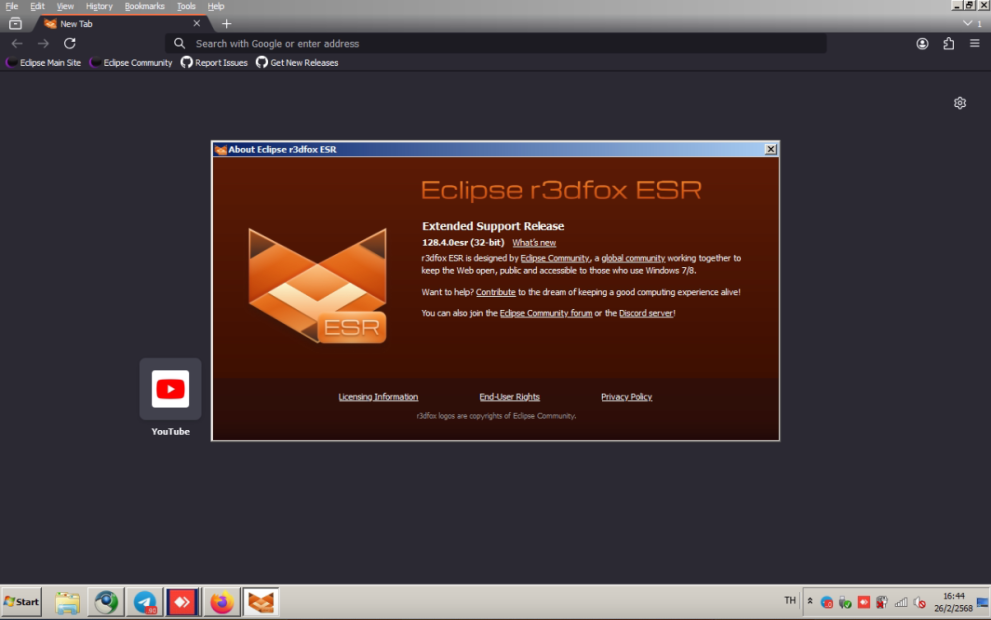This screenshot has height=620, width=991.
Task: Open the Eclipse Community link in description
Action: pos(554,258)
